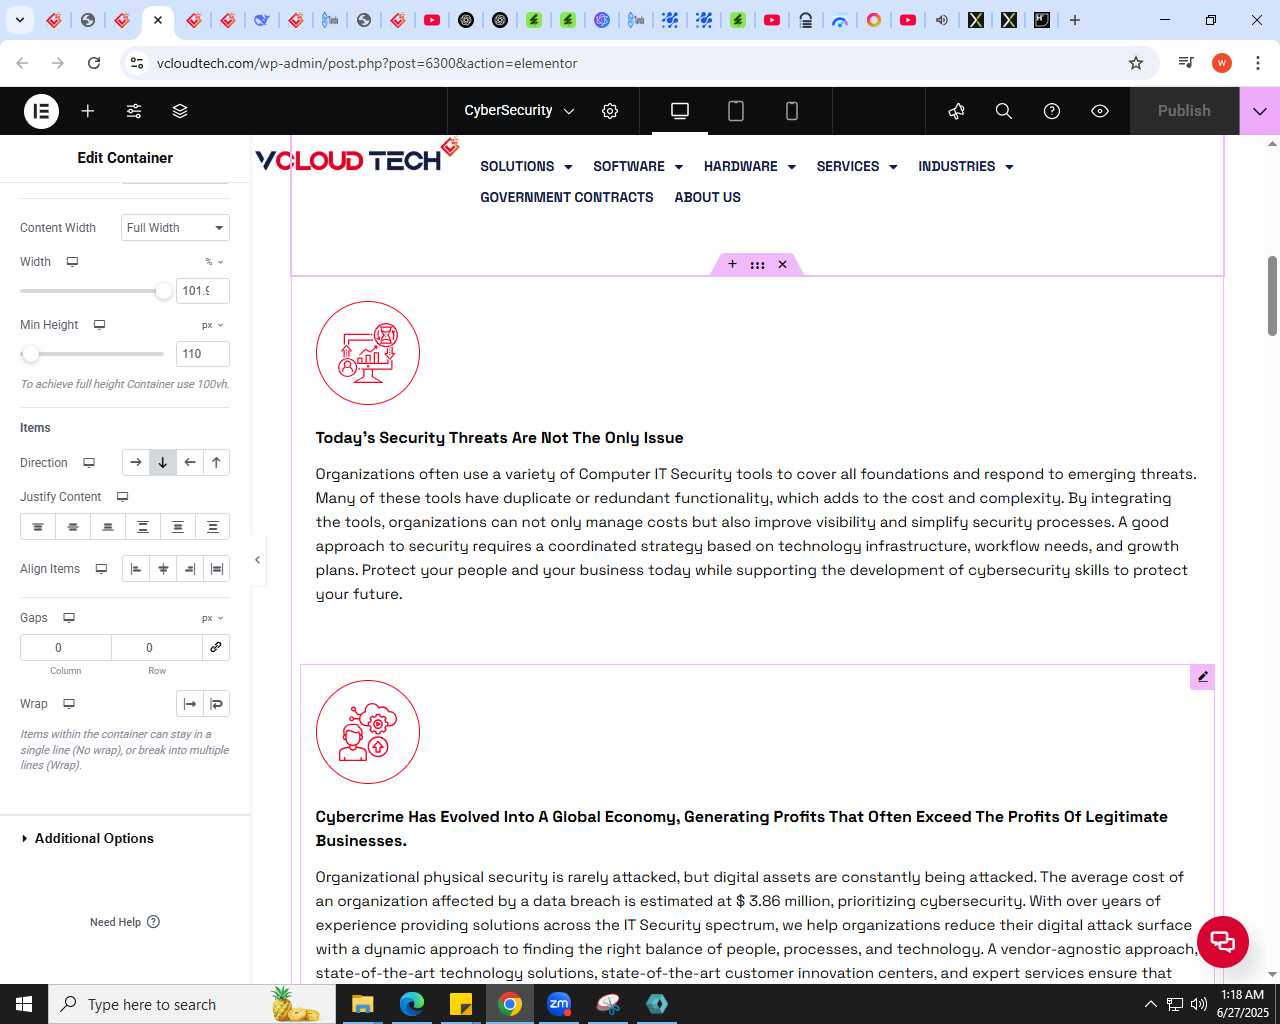Viewport: 1280px width, 1024px height.
Task: Open the red chat bubble widget
Action: (1223, 942)
